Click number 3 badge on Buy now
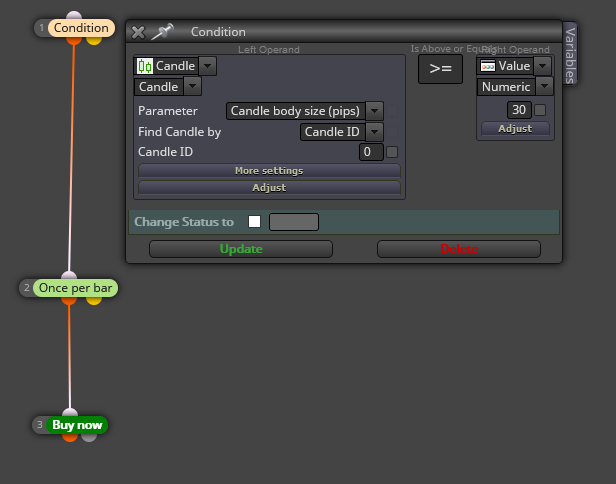616x484 pixels. point(40,425)
